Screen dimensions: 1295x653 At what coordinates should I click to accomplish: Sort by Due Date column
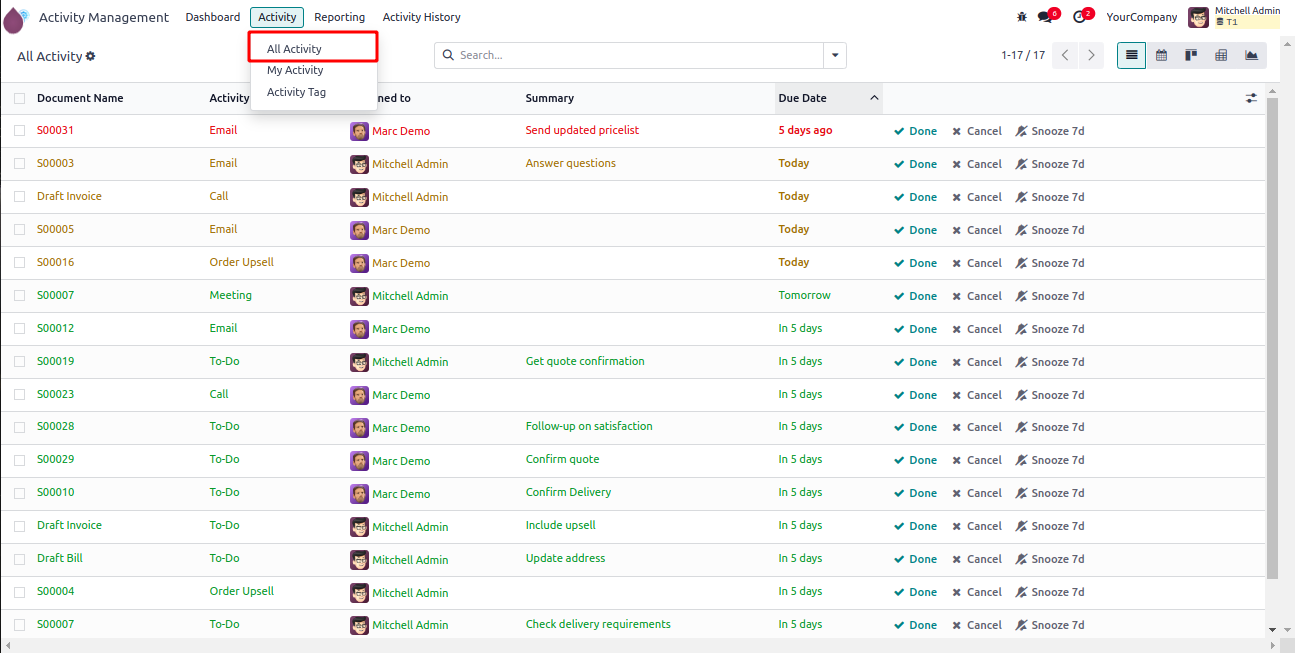click(829, 98)
